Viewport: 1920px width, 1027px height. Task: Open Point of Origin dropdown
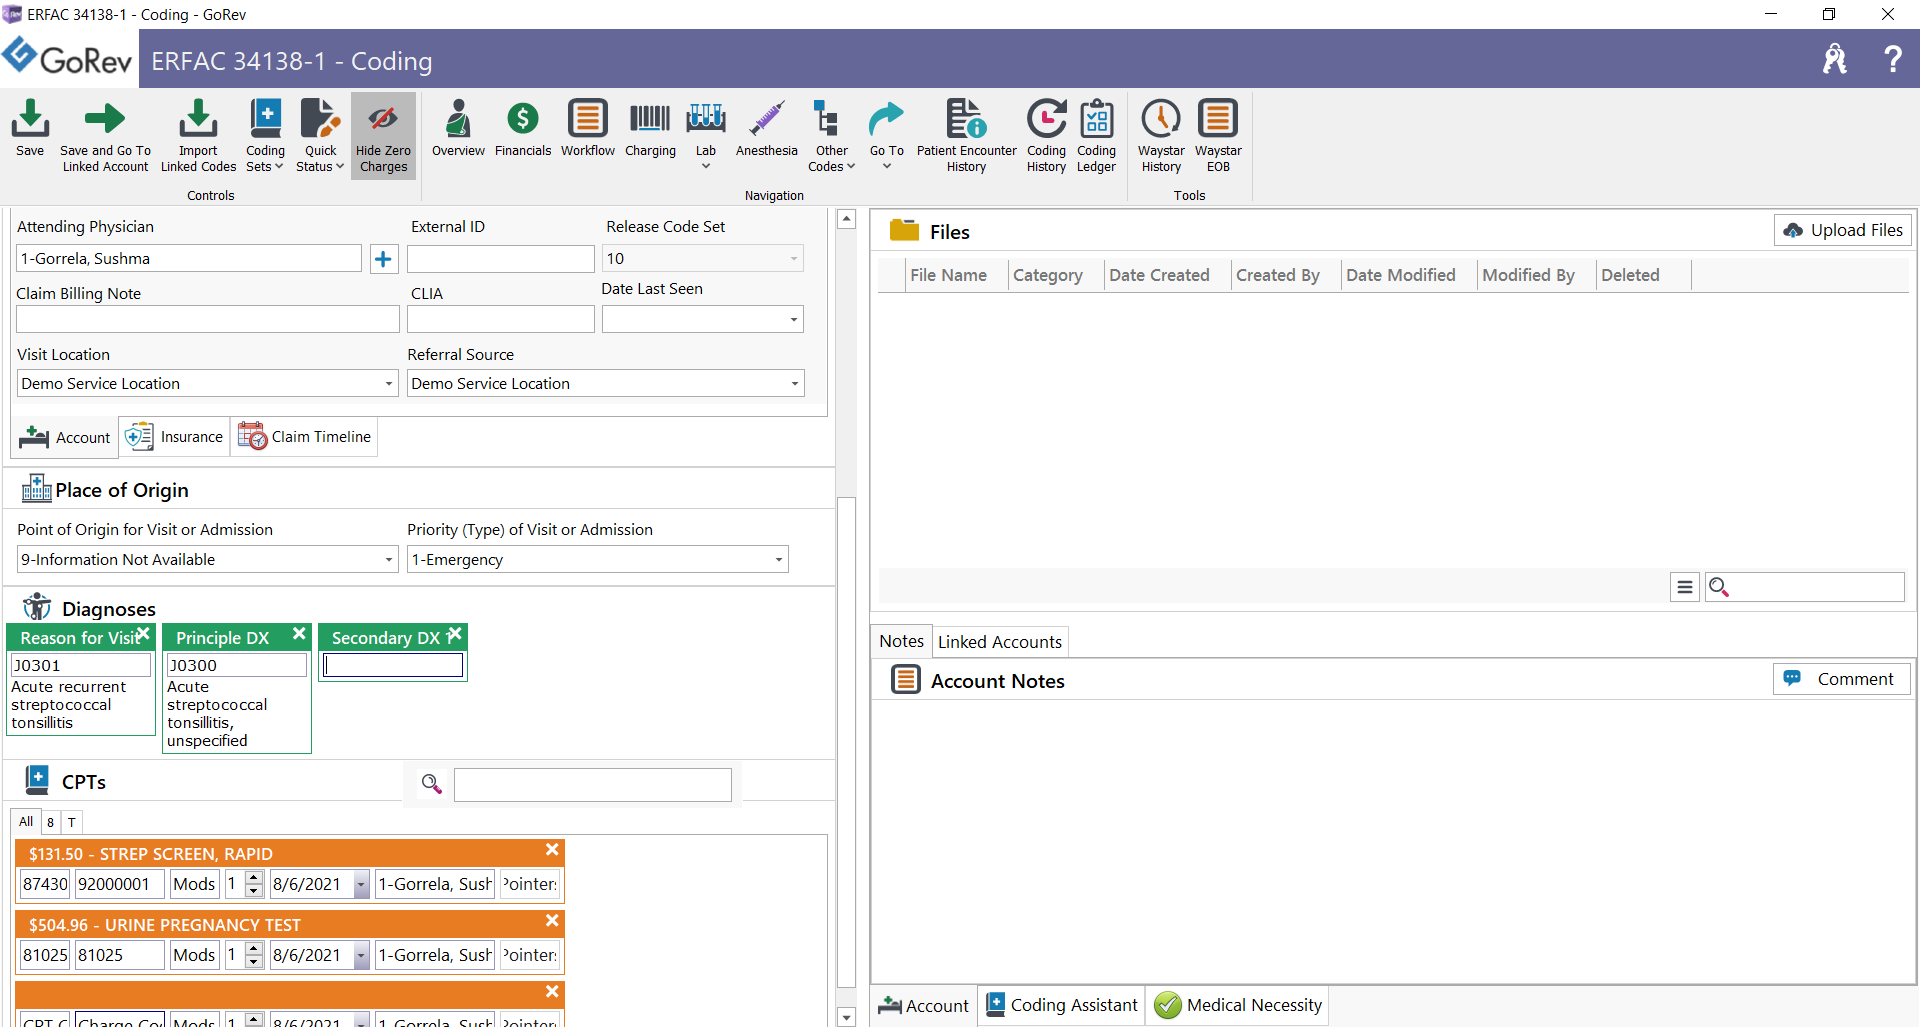click(389, 560)
